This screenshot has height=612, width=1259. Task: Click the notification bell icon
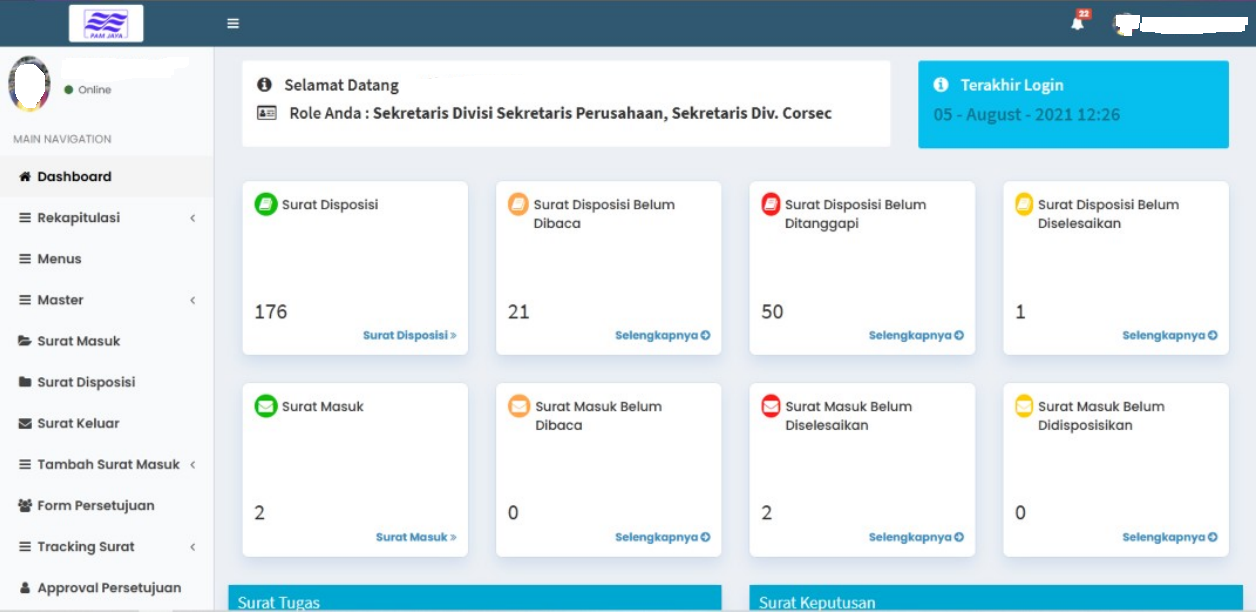pyautogui.click(x=1077, y=23)
